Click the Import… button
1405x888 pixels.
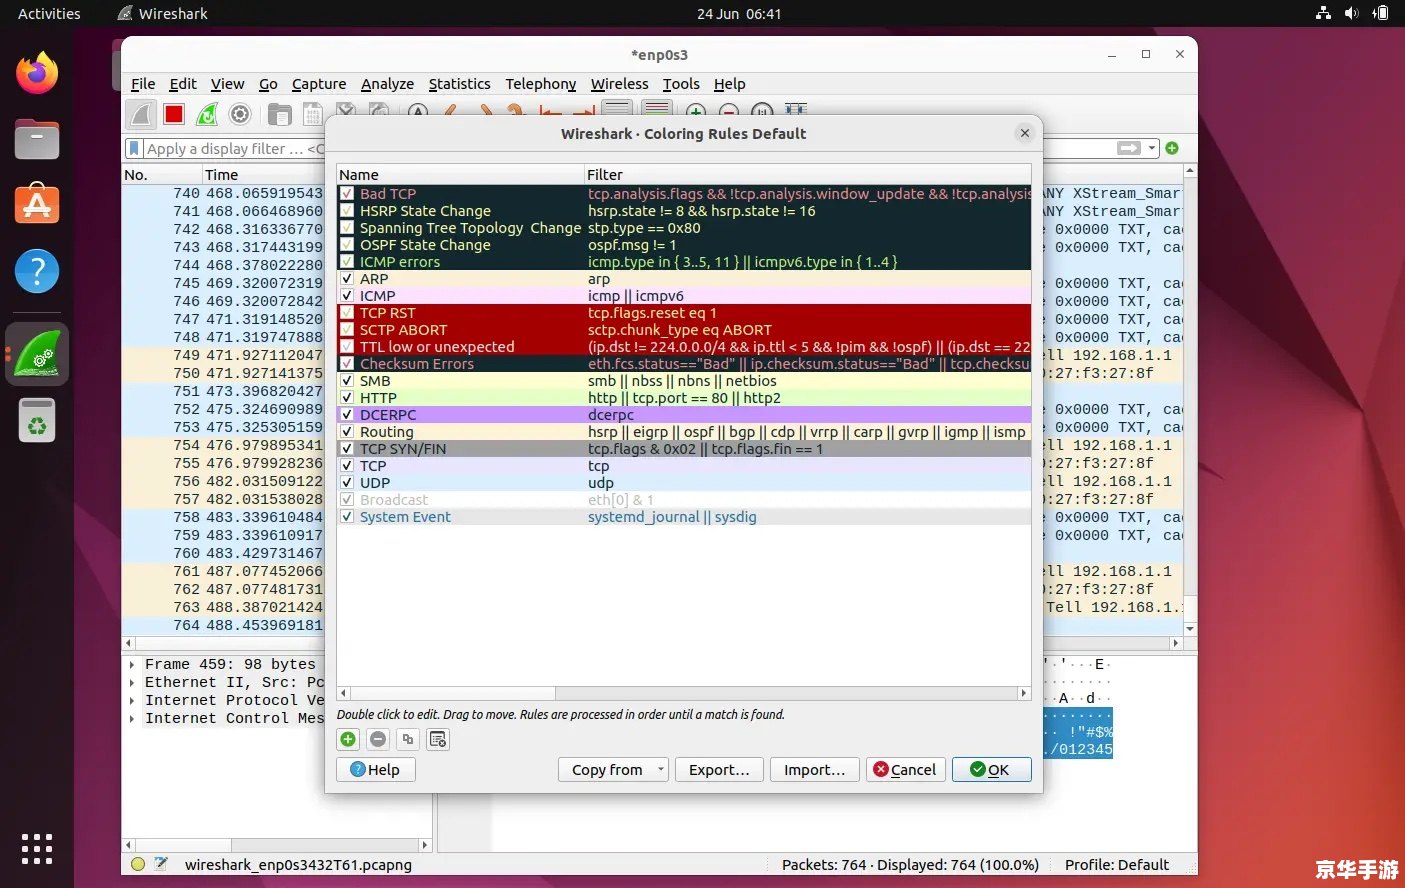[814, 769]
